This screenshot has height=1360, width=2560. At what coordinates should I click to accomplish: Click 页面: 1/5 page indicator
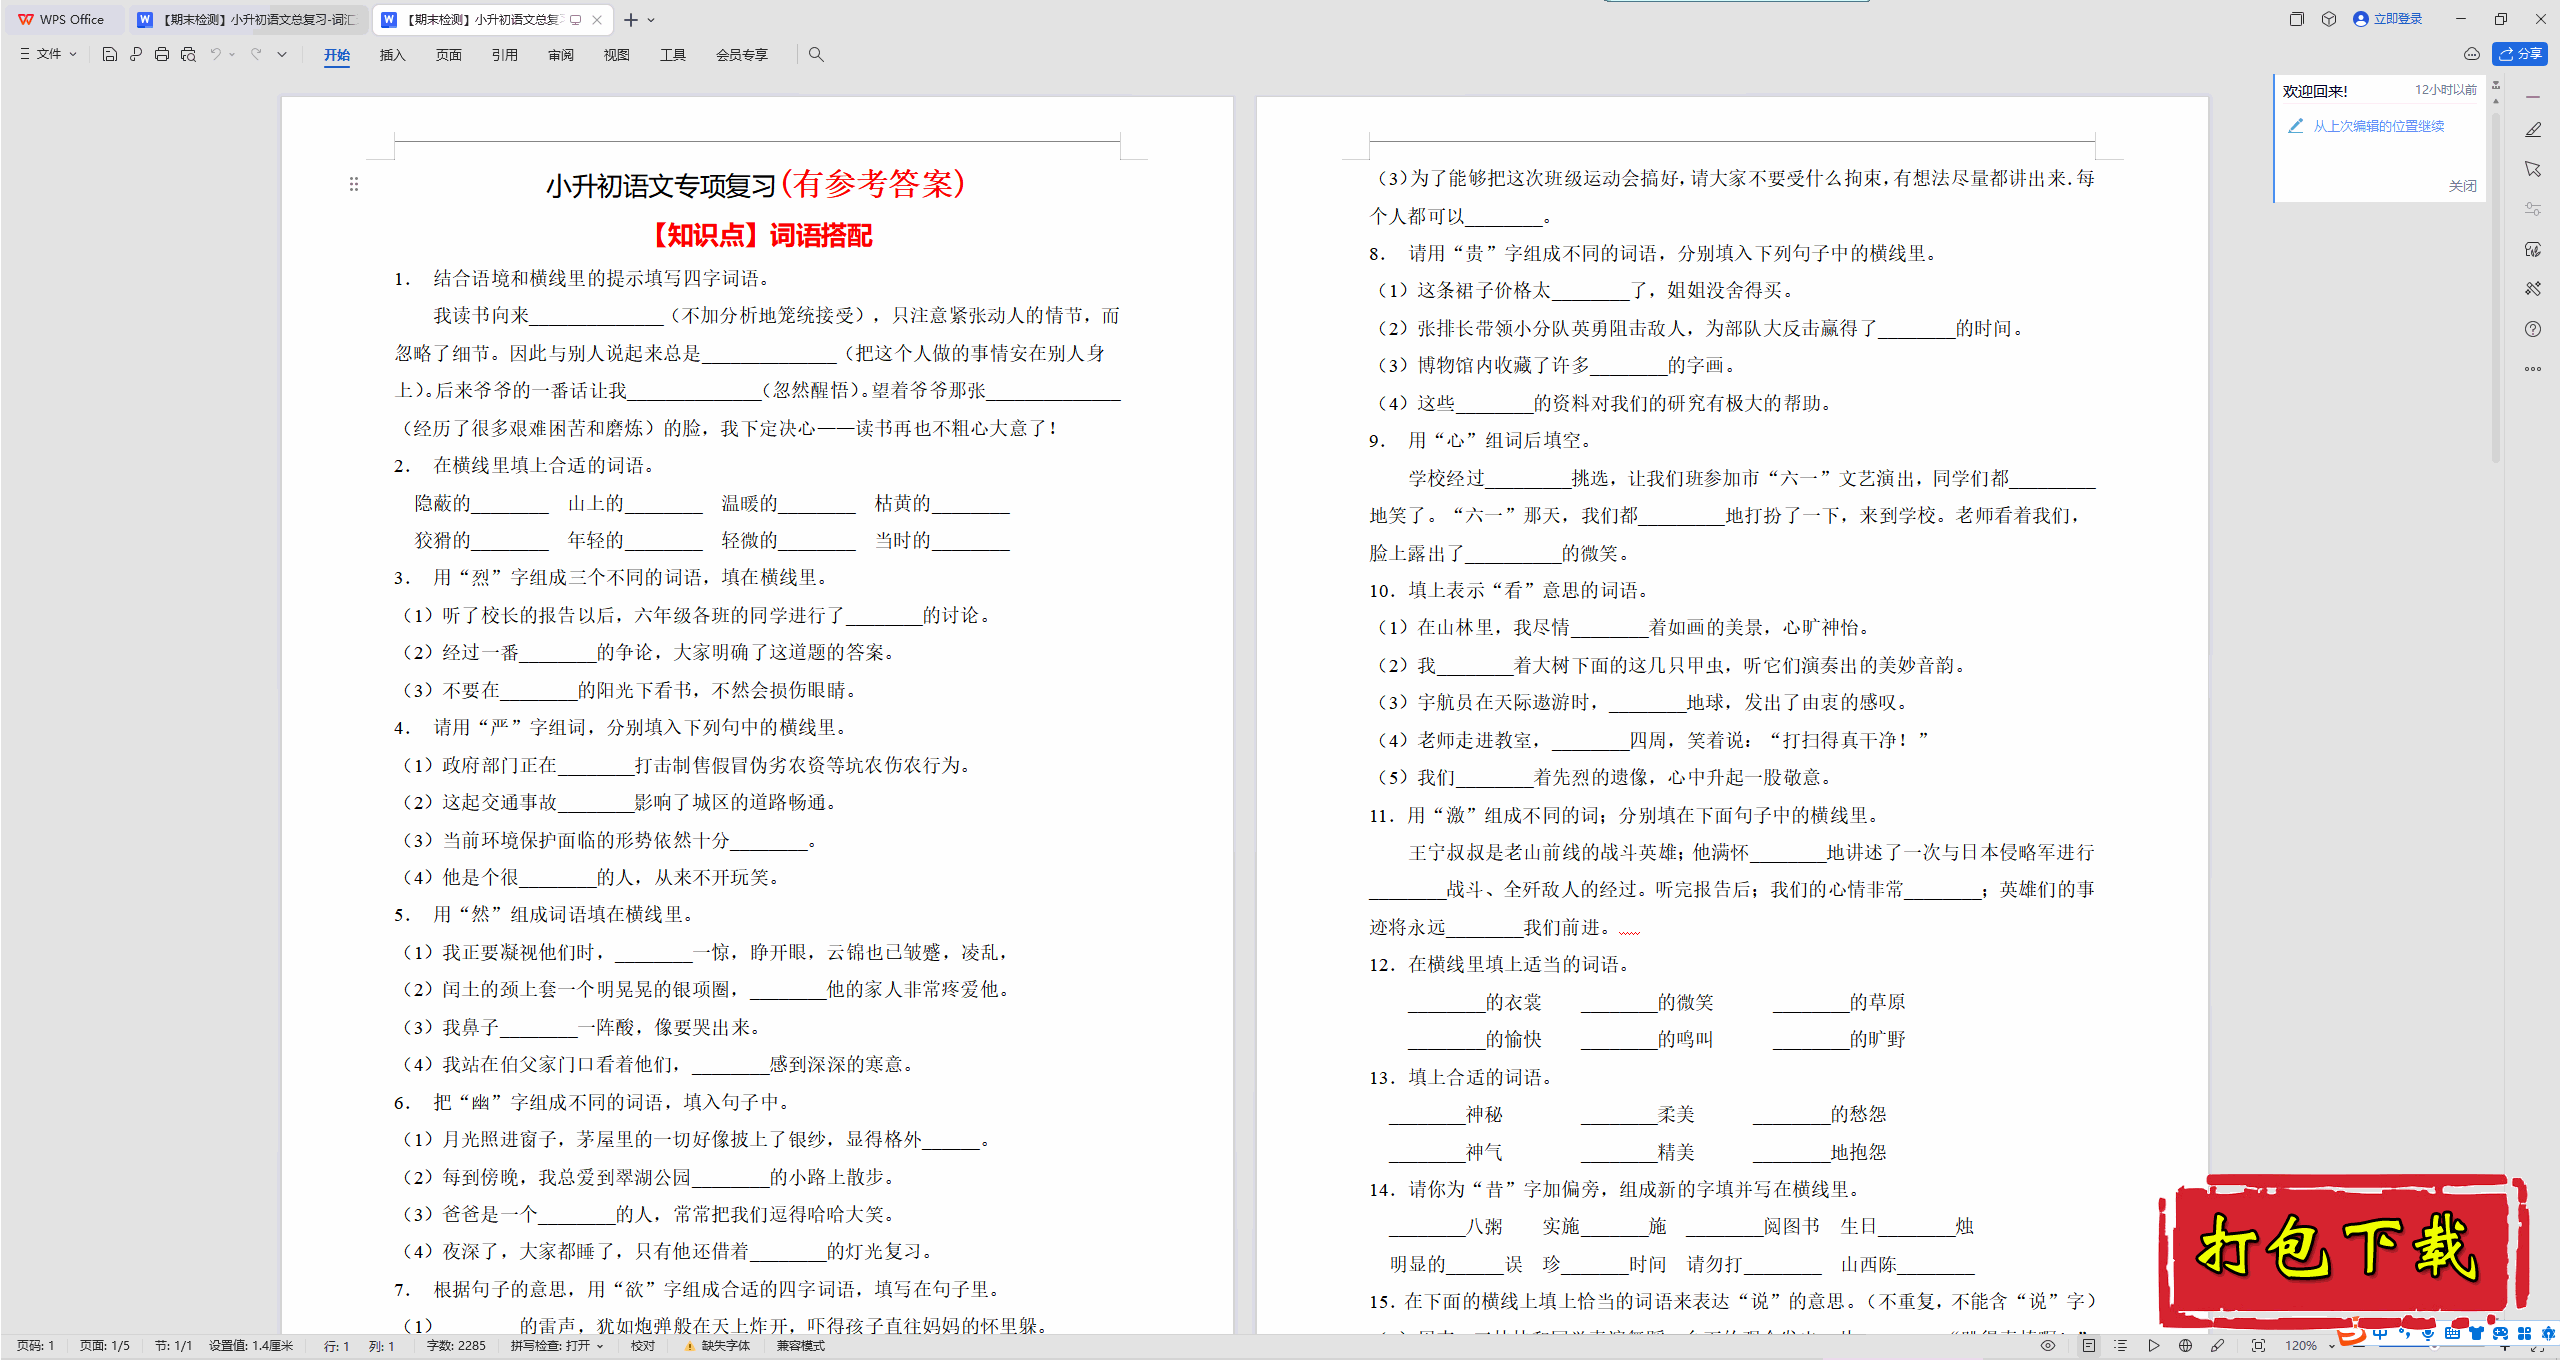105,1346
